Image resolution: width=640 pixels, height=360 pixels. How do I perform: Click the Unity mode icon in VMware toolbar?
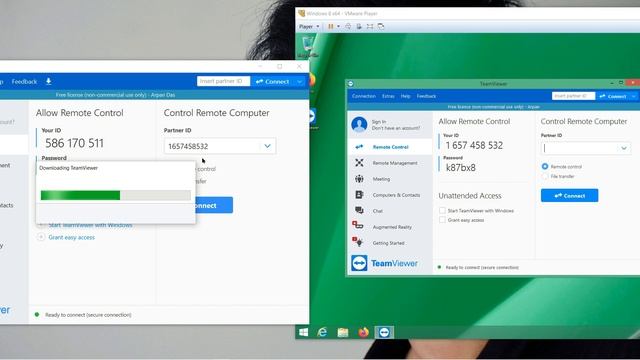381,27
